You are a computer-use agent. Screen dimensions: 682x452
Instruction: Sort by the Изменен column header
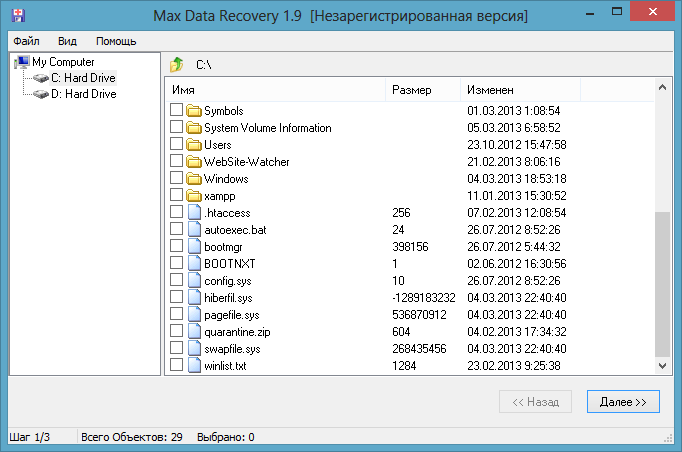click(521, 90)
